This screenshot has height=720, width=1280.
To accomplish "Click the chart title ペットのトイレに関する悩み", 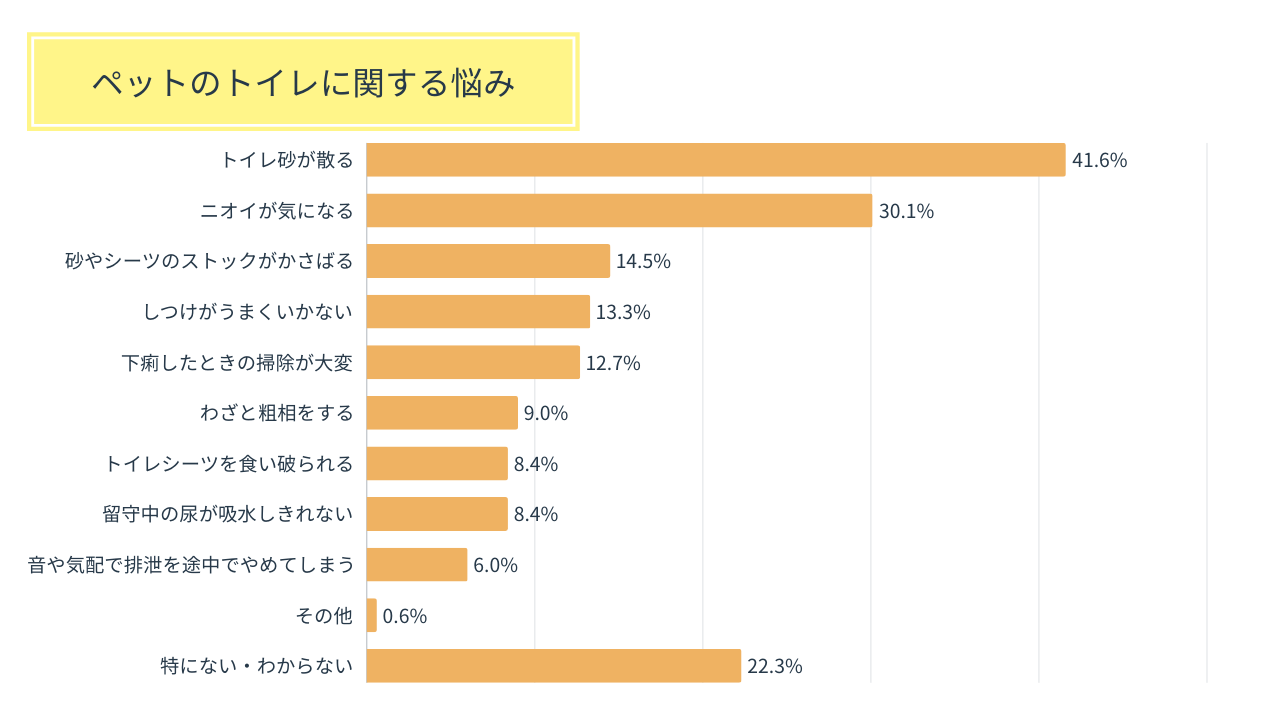I will coord(303,82).
